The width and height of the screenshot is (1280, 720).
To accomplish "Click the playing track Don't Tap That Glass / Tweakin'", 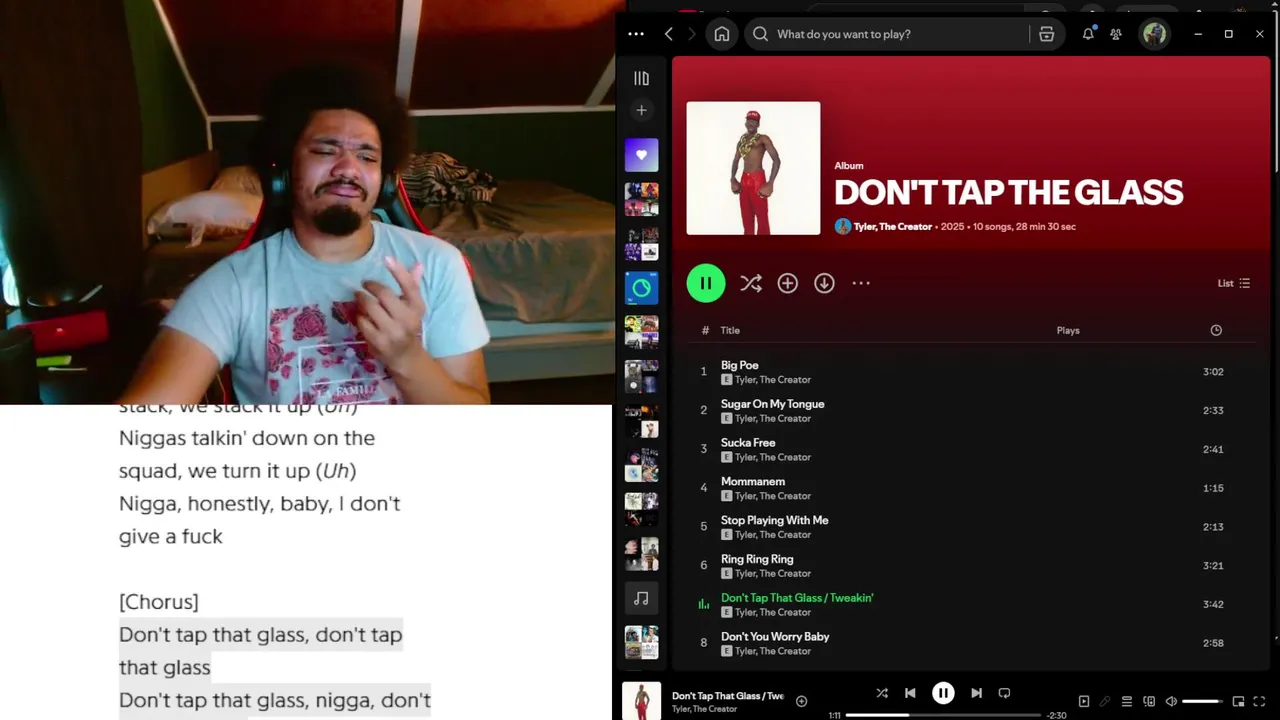I will click(x=797, y=598).
